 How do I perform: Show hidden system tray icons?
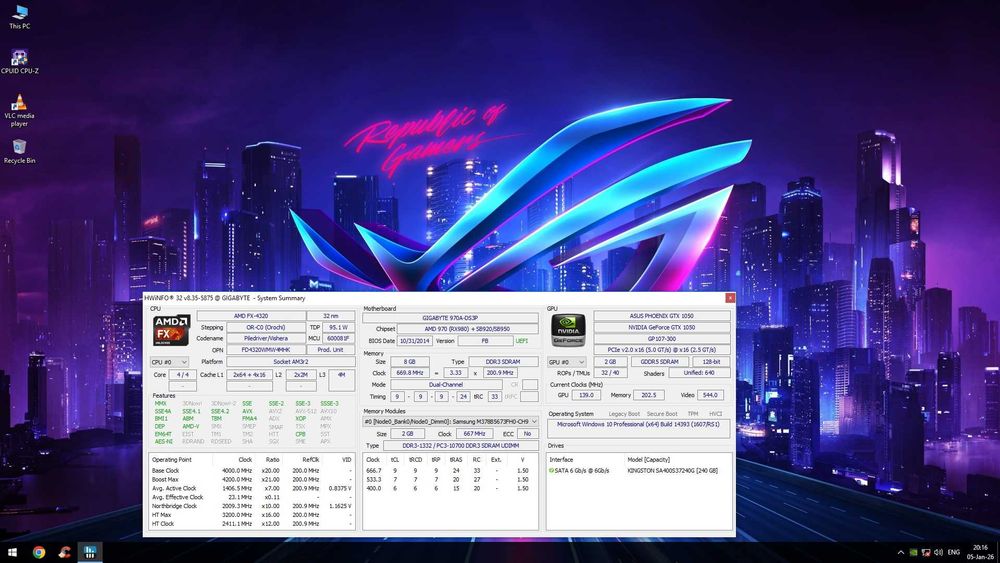click(900, 552)
